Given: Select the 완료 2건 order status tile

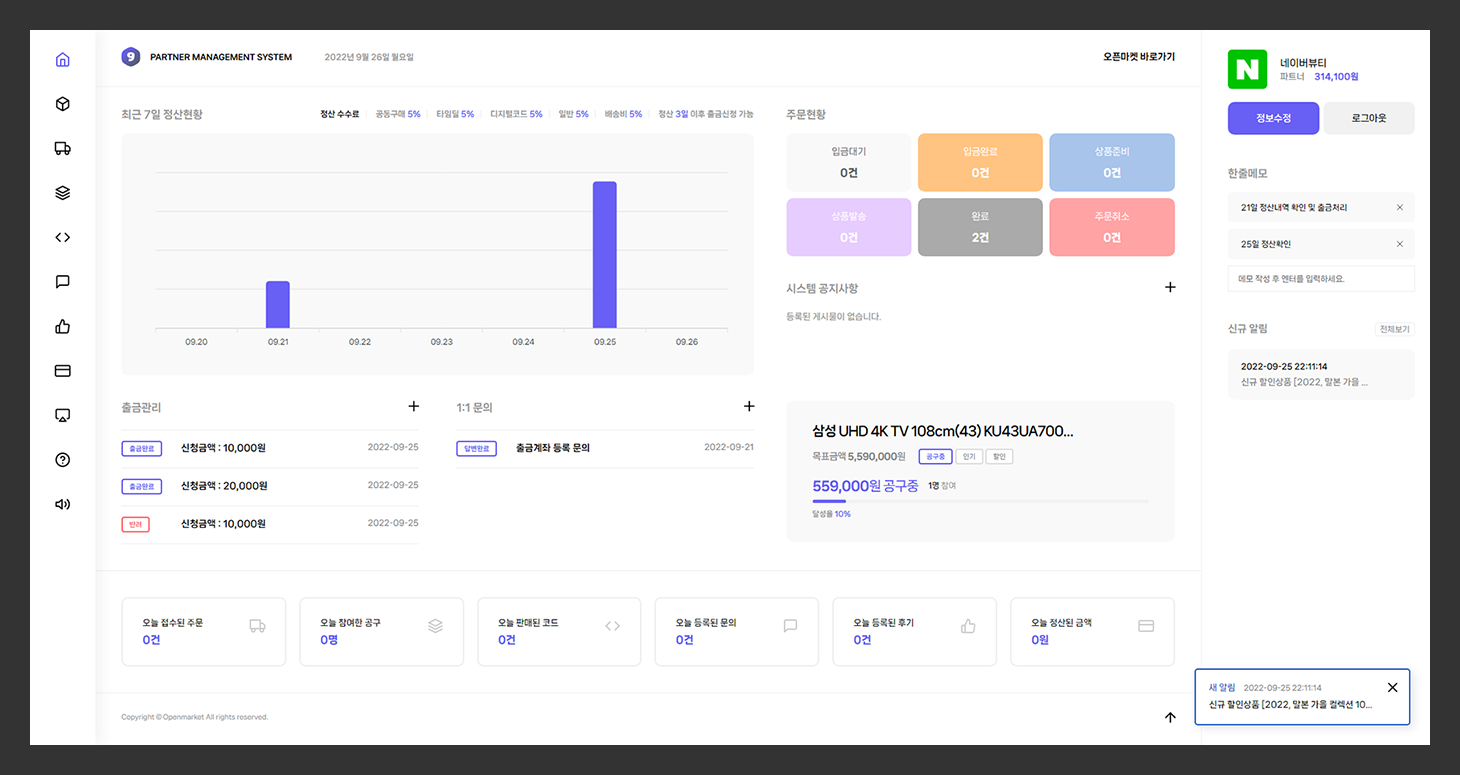Looking at the screenshot, I should pos(980,227).
